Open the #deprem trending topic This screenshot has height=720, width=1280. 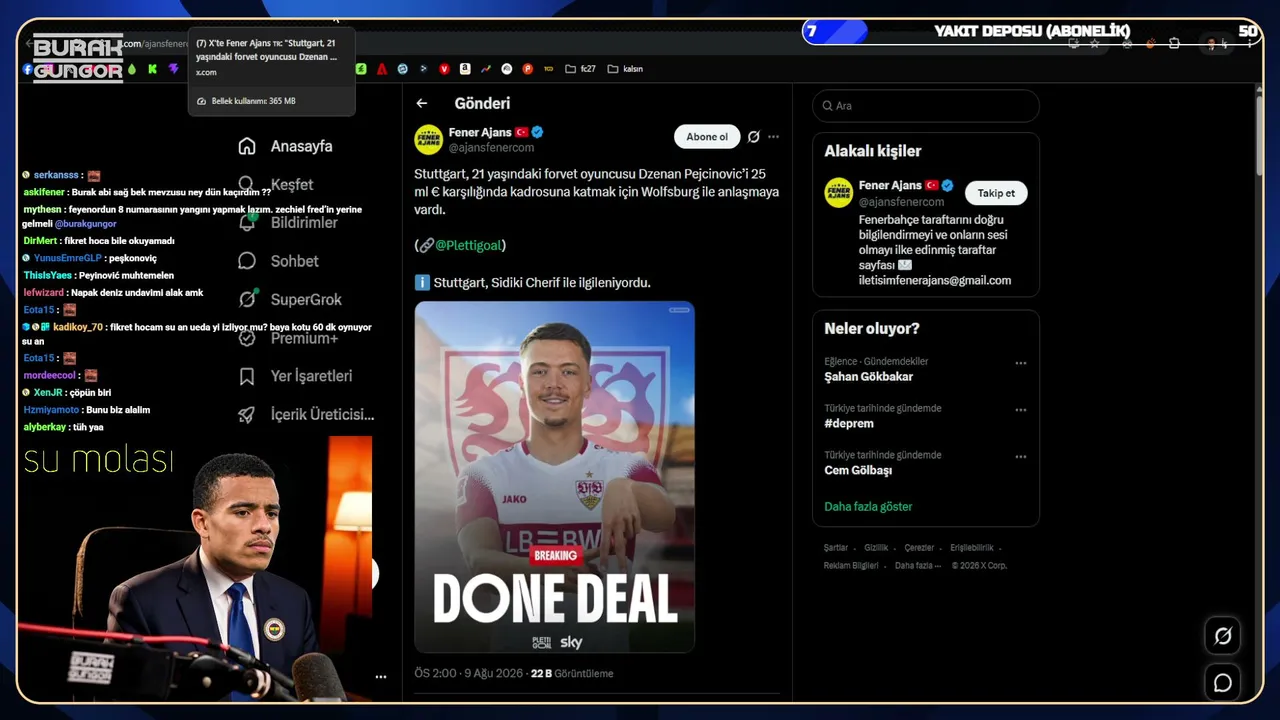click(x=848, y=424)
